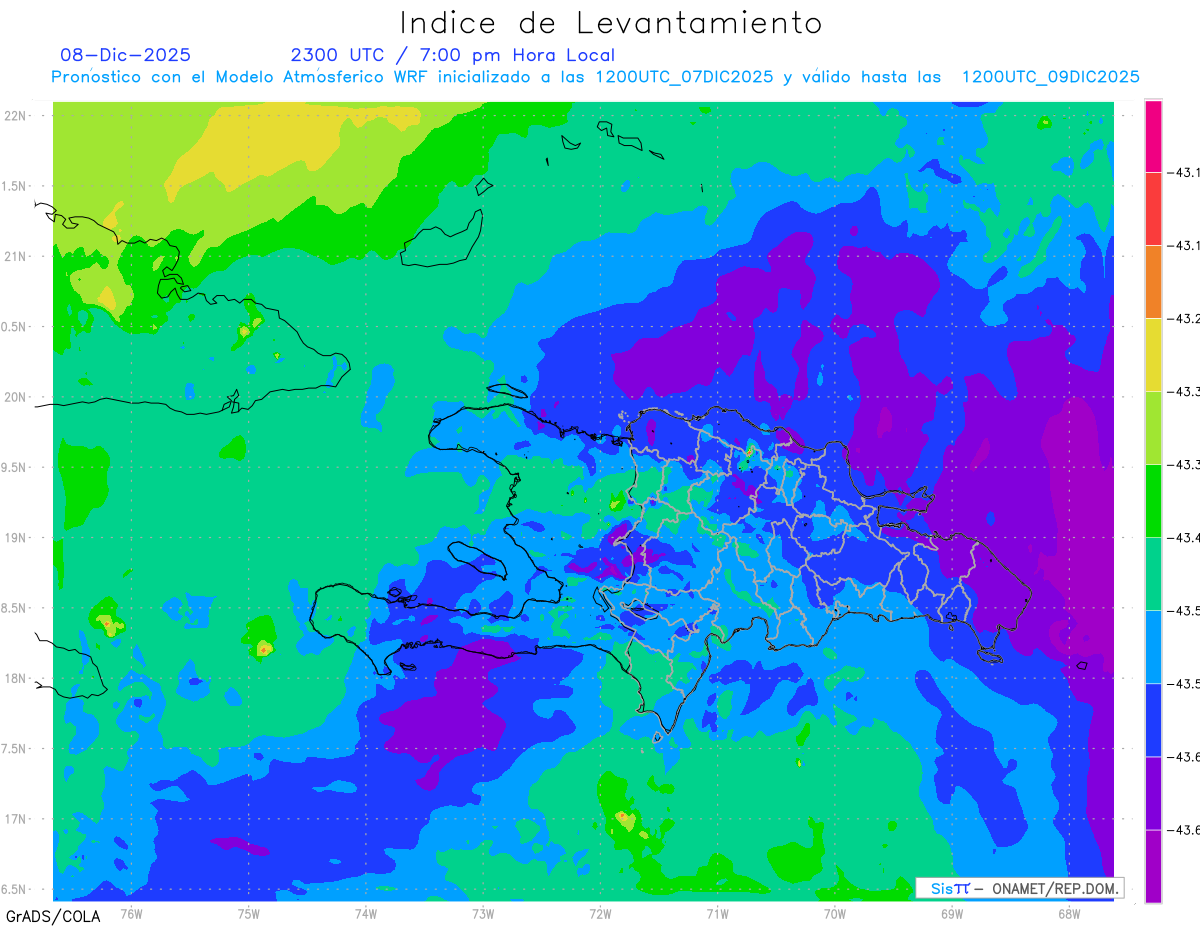Click the 21N latitude label
Screen dimensions: 1200x927
click(17, 257)
